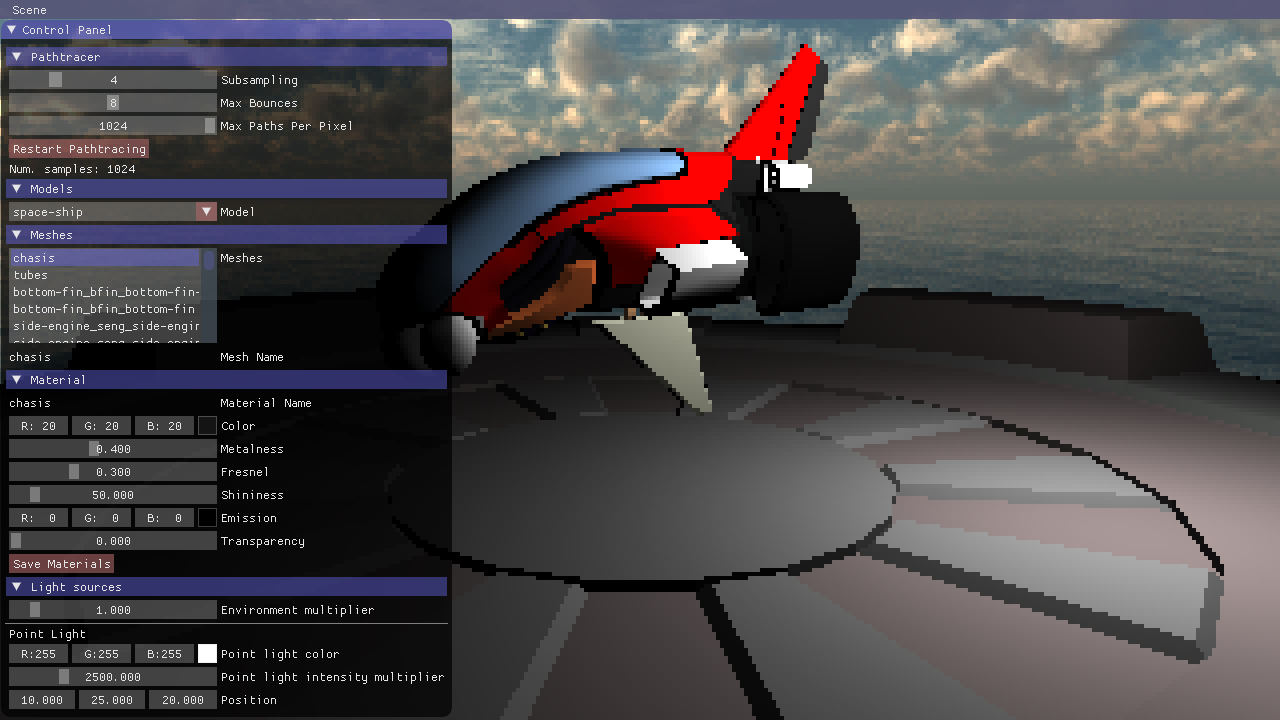Select tubes in Meshes list
Viewport: 1280px width, 720px height.
(105, 275)
